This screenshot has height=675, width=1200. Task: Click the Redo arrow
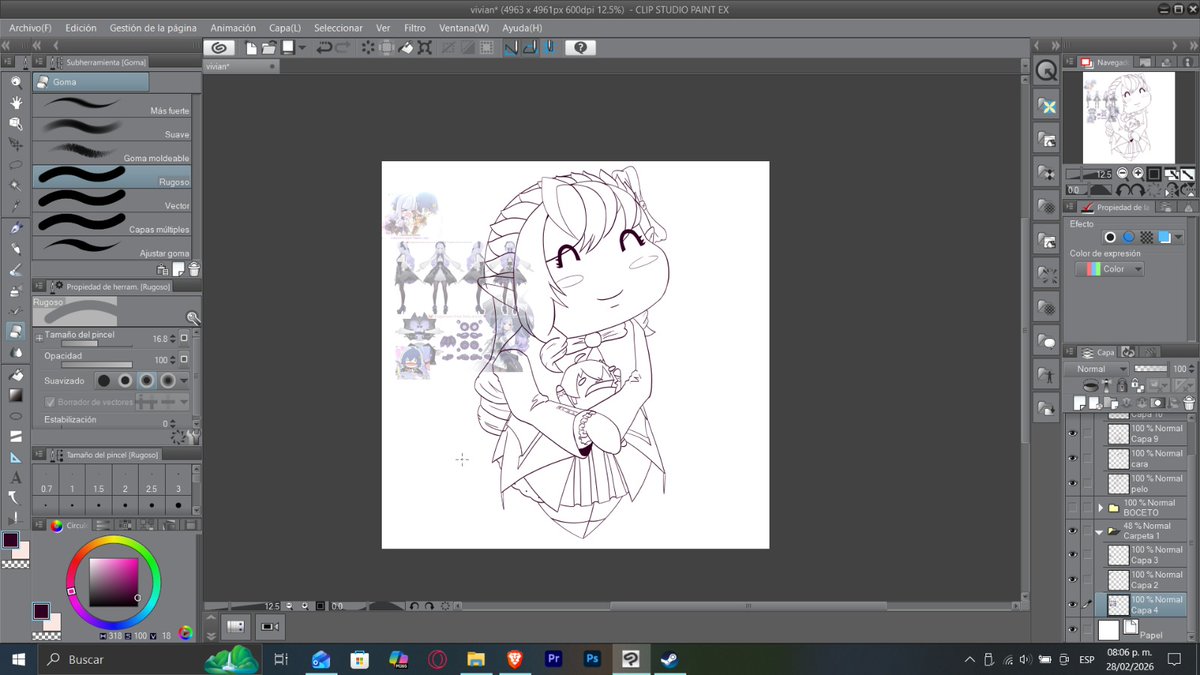click(x=343, y=47)
